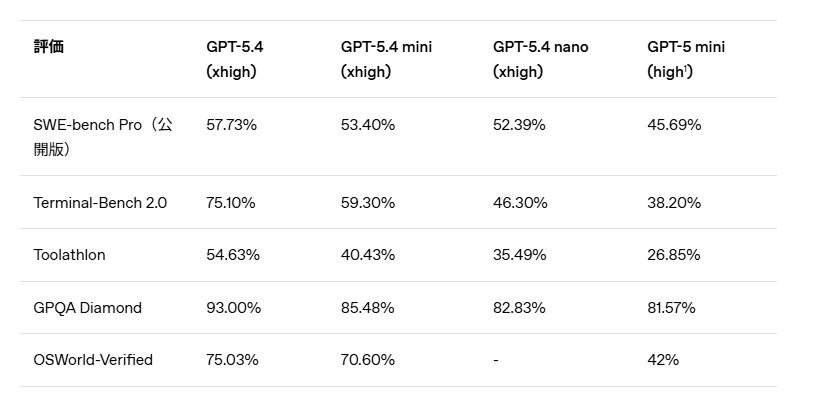Click the 57.73% SWE-bench Pro score

232,125
